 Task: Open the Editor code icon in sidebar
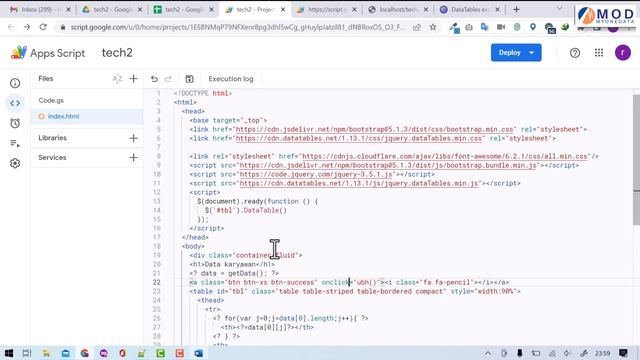pos(15,103)
